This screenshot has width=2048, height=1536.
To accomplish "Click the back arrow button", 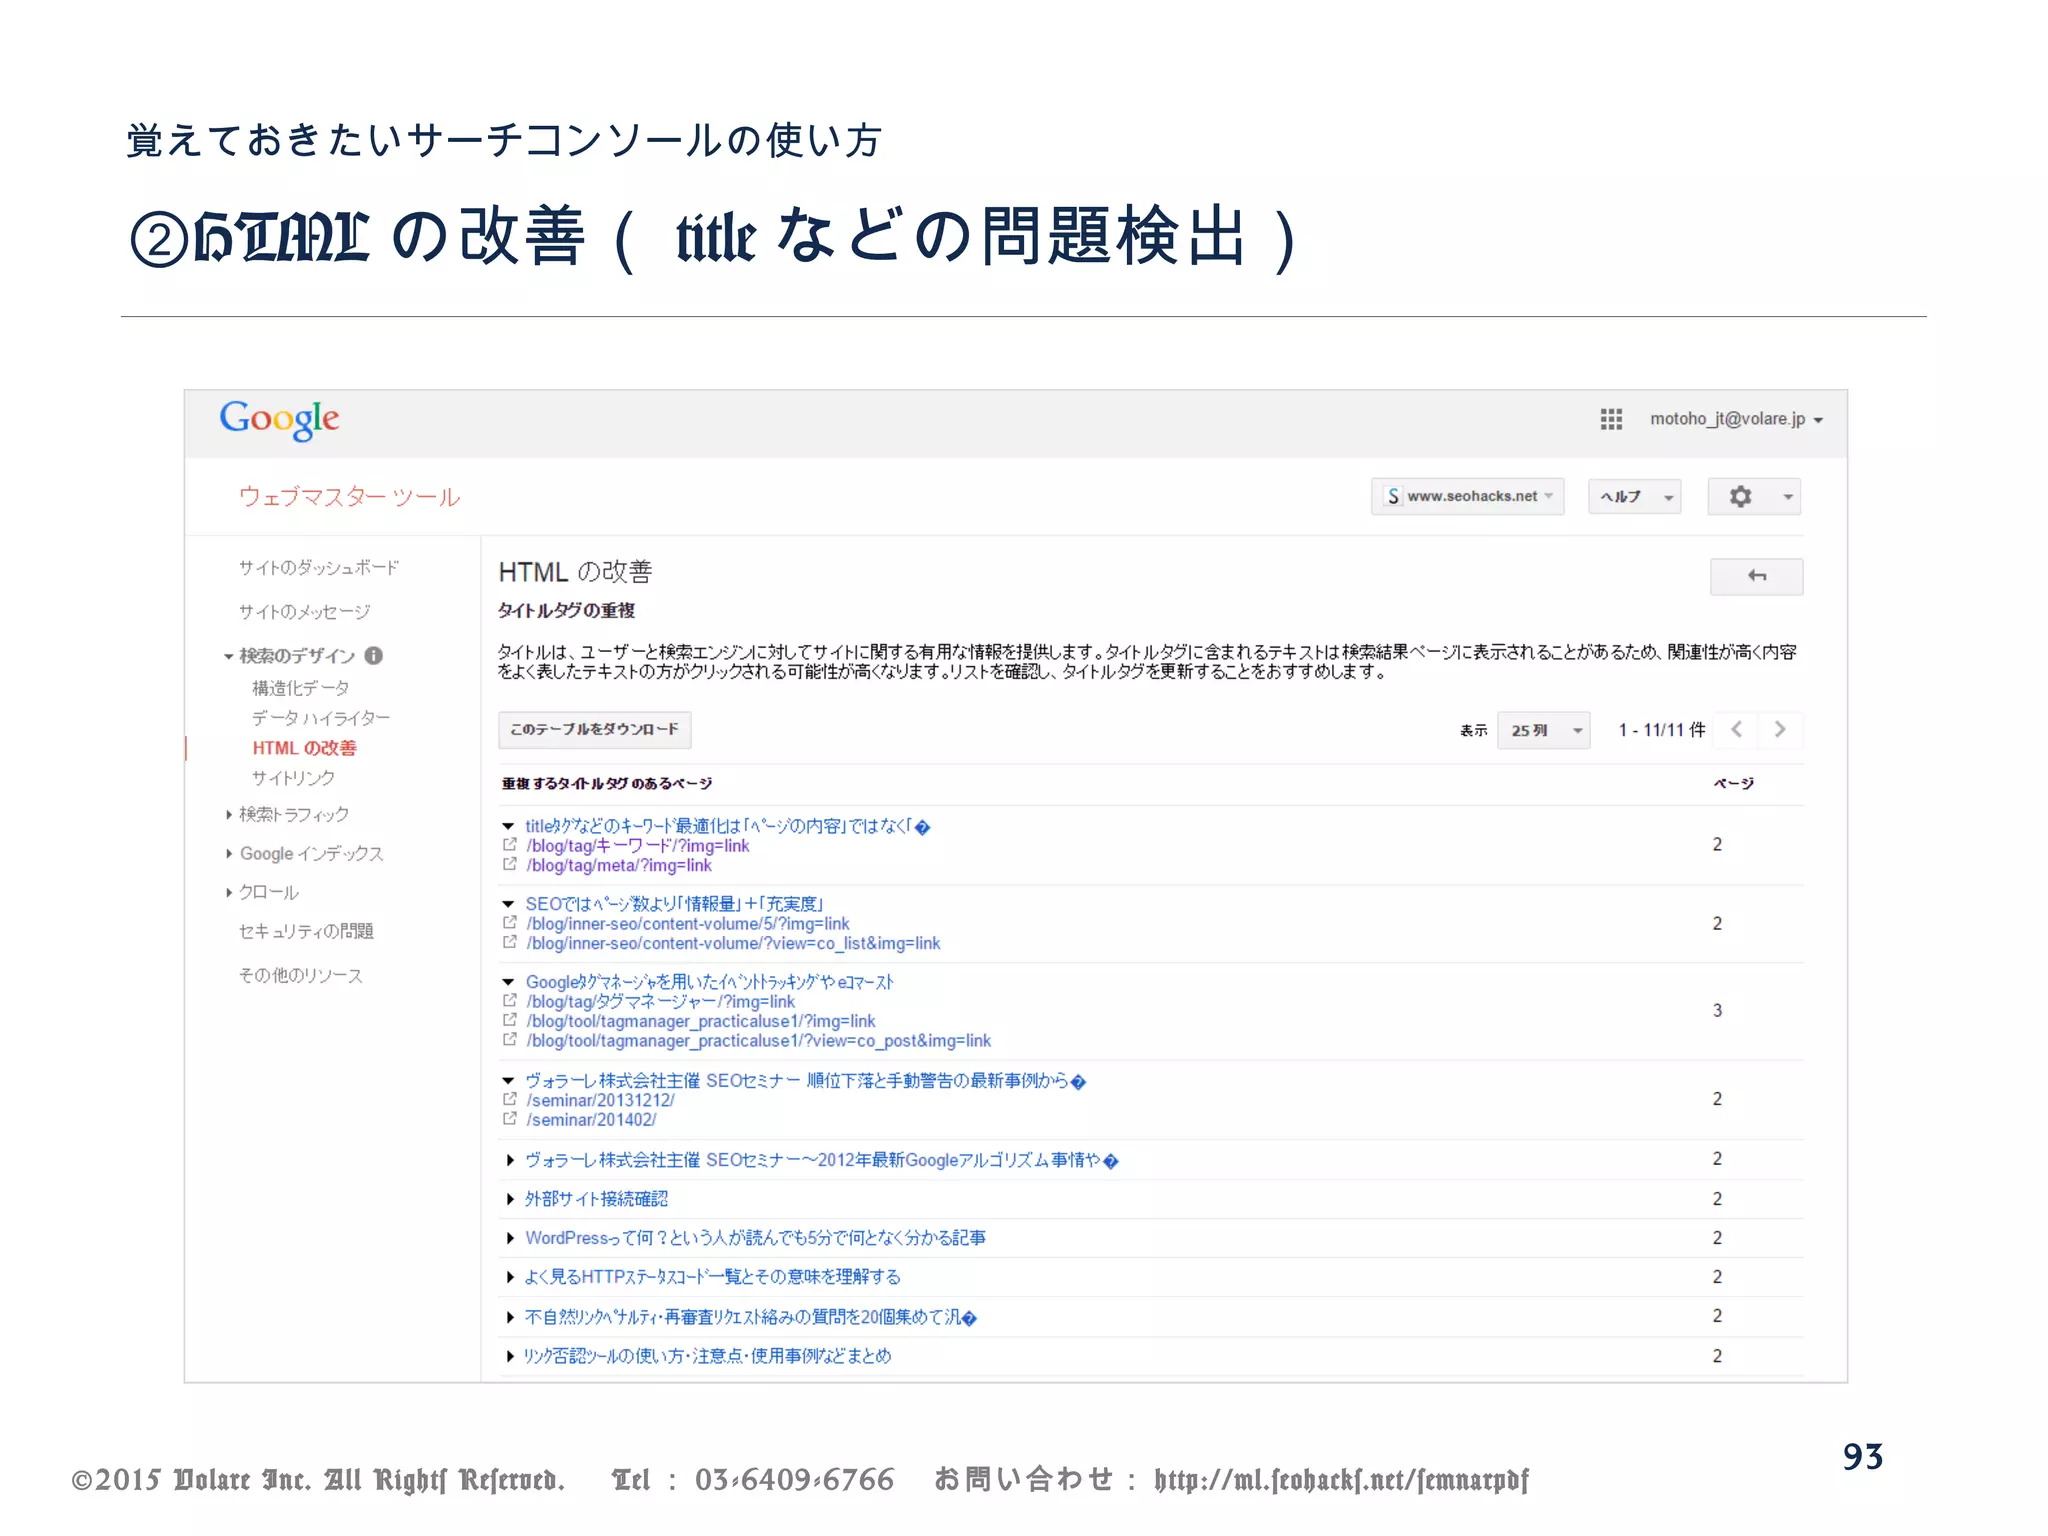I will (1756, 576).
